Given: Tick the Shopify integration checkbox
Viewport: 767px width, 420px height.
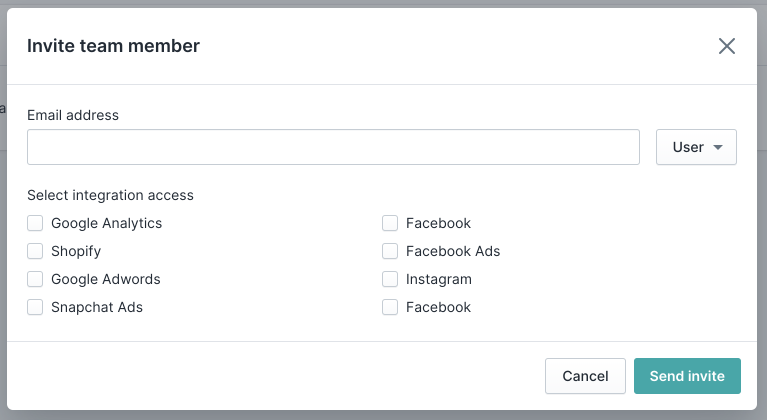Looking at the screenshot, I should click(x=35, y=251).
